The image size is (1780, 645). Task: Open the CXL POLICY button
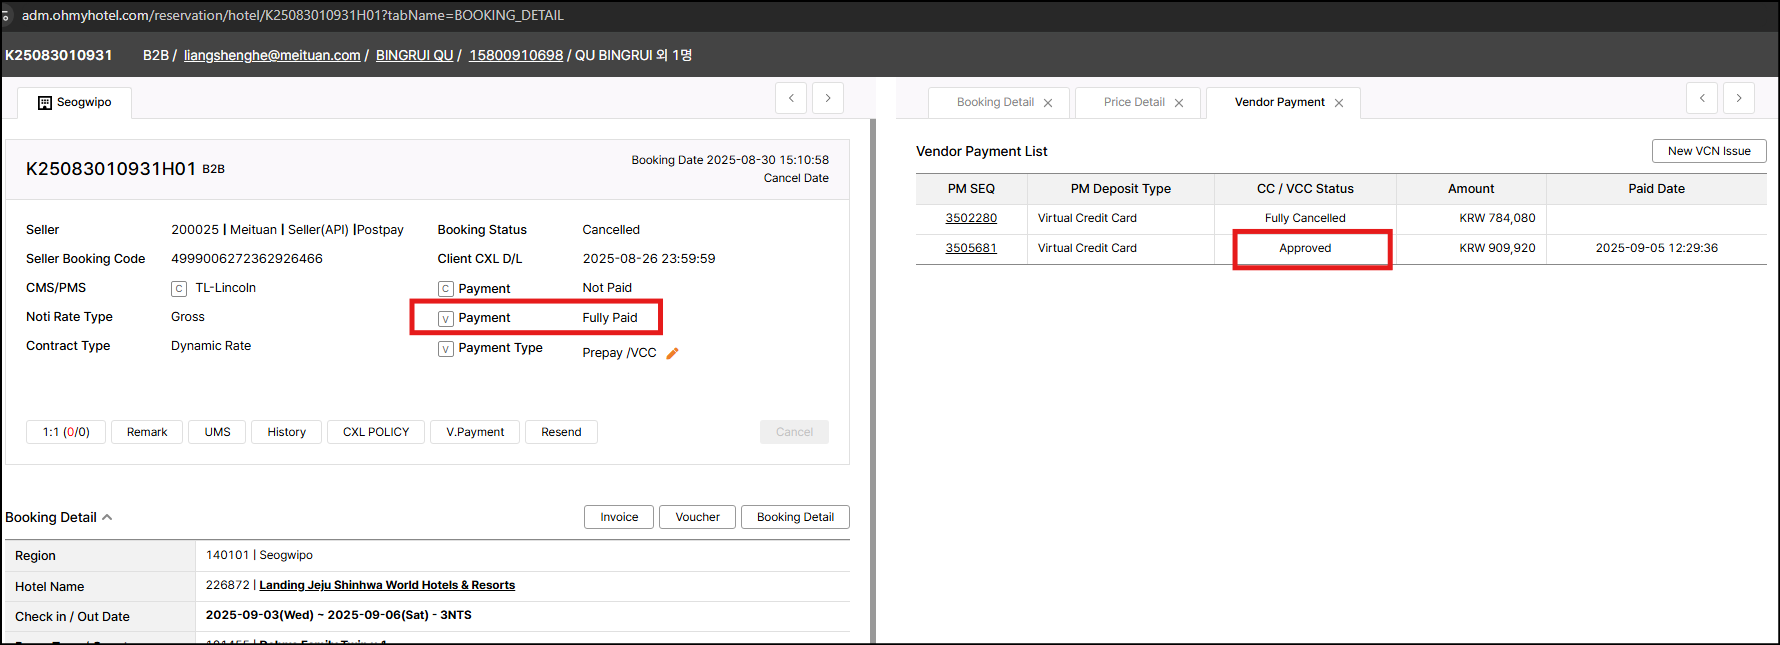(x=376, y=432)
